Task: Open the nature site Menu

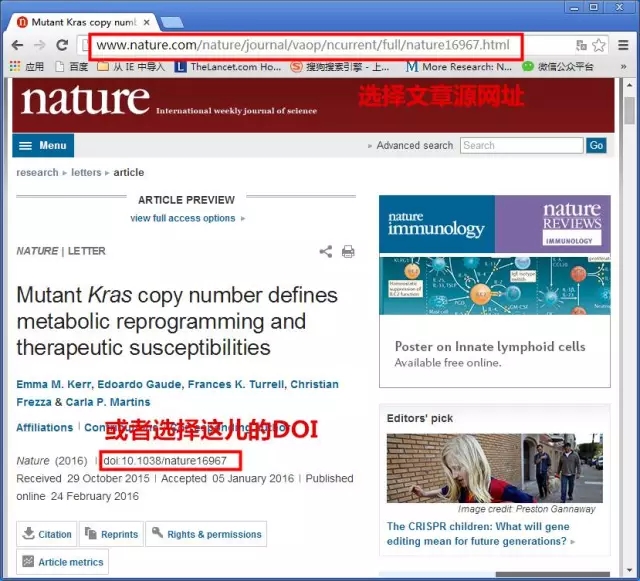Action: (43, 146)
